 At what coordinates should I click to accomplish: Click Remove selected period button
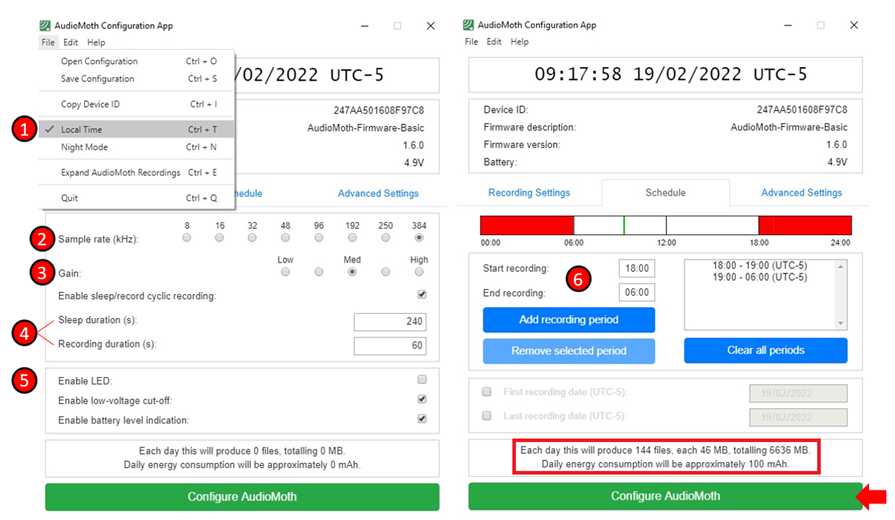pyautogui.click(x=569, y=351)
